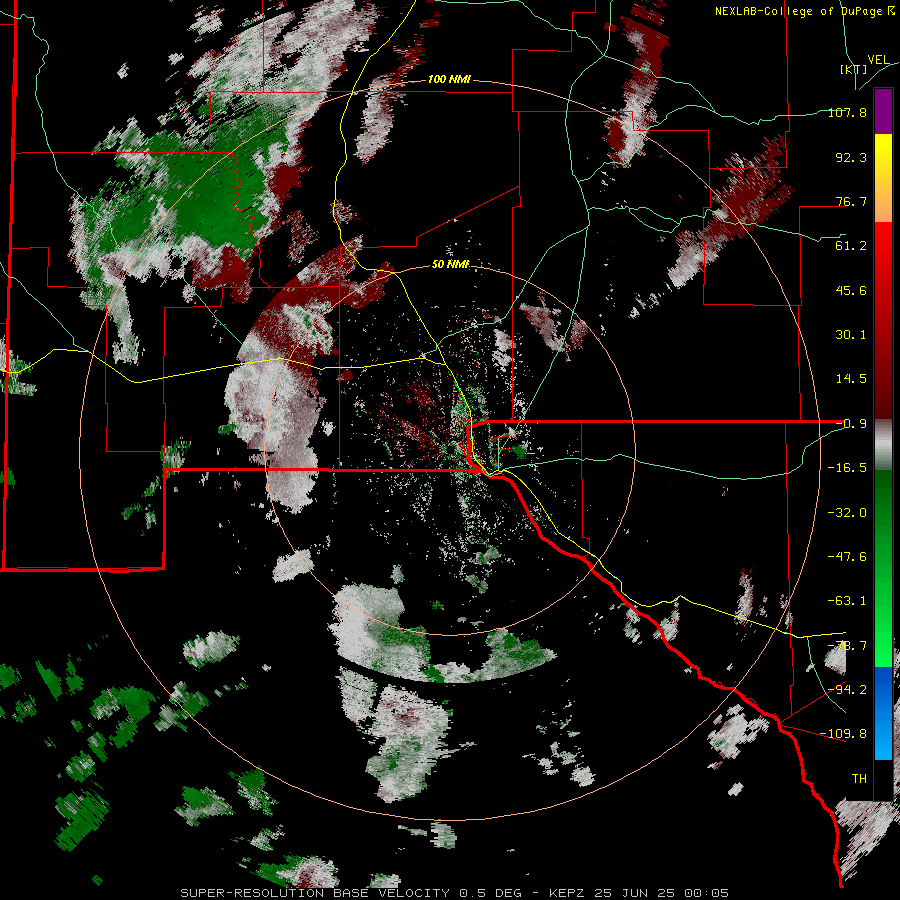The height and width of the screenshot is (900, 900).
Task: Click the 45.6 velocity scale value
Action: point(851,290)
